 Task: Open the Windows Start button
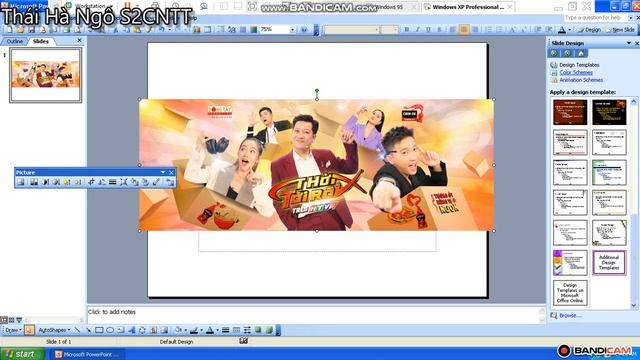click(22, 354)
